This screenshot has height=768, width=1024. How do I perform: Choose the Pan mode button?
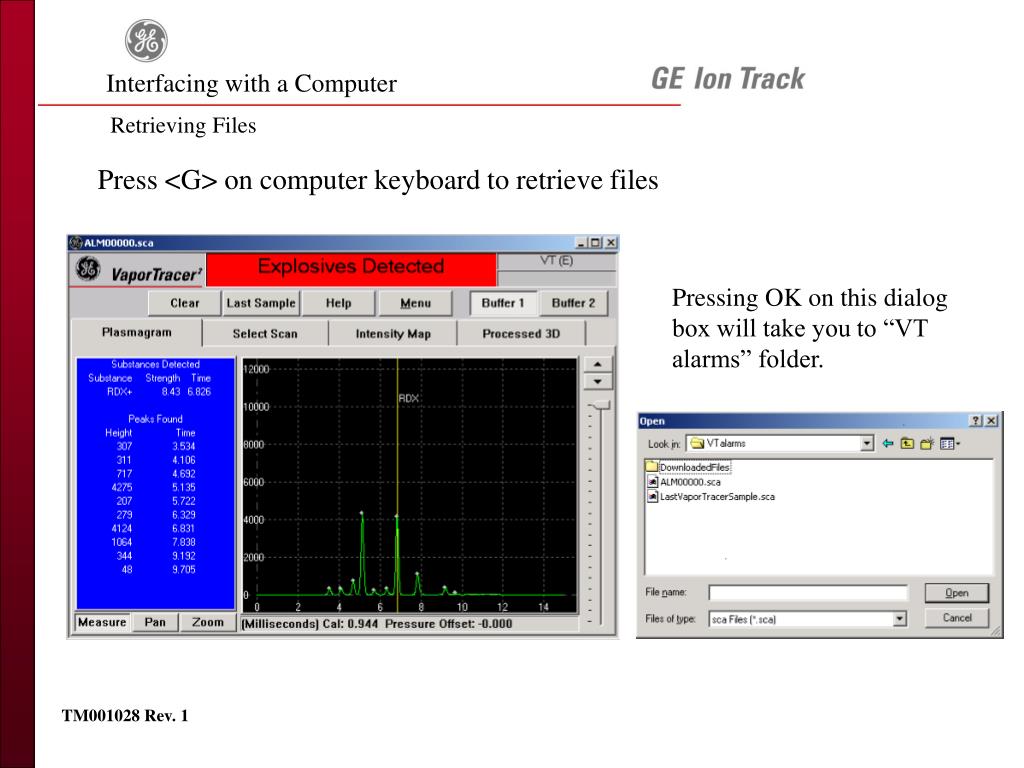pos(155,622)
